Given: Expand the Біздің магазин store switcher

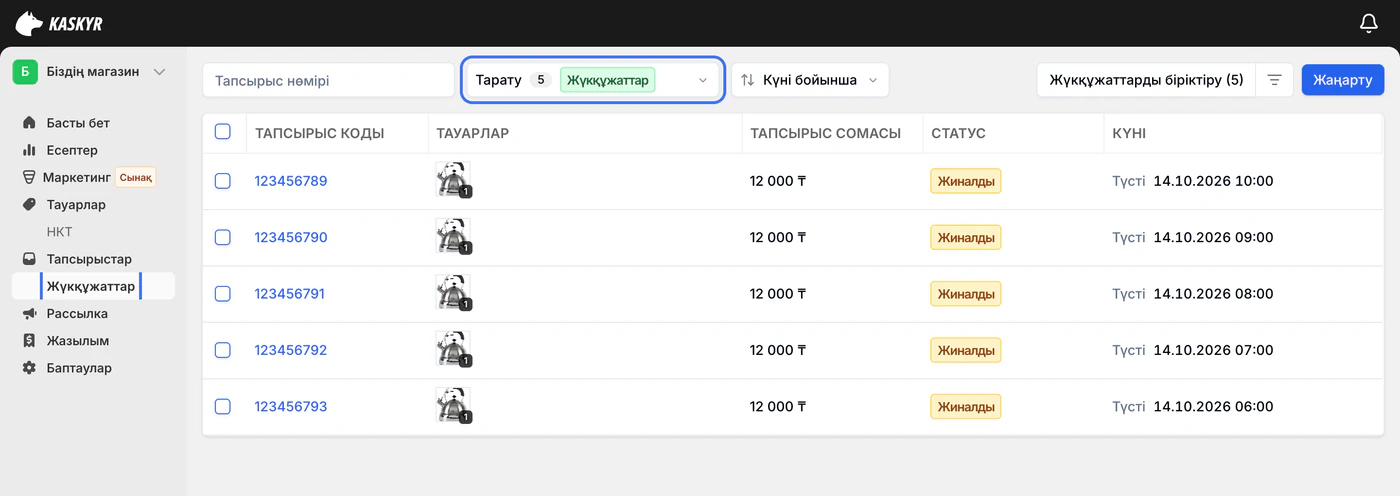Looking at the screenshot, I should click(x=159, y=72).
